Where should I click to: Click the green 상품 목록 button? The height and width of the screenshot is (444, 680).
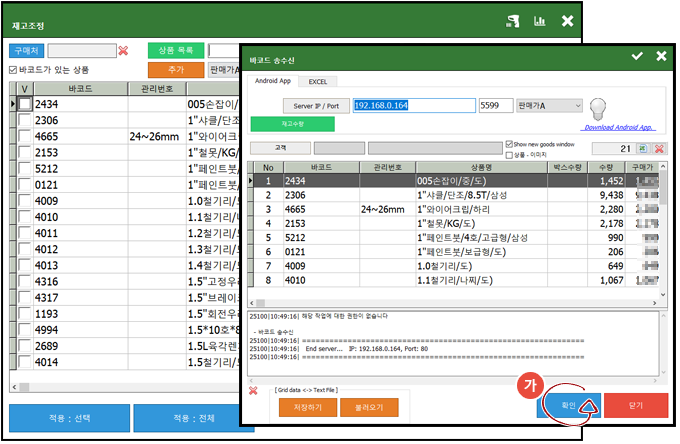click(x=176, y=50)
